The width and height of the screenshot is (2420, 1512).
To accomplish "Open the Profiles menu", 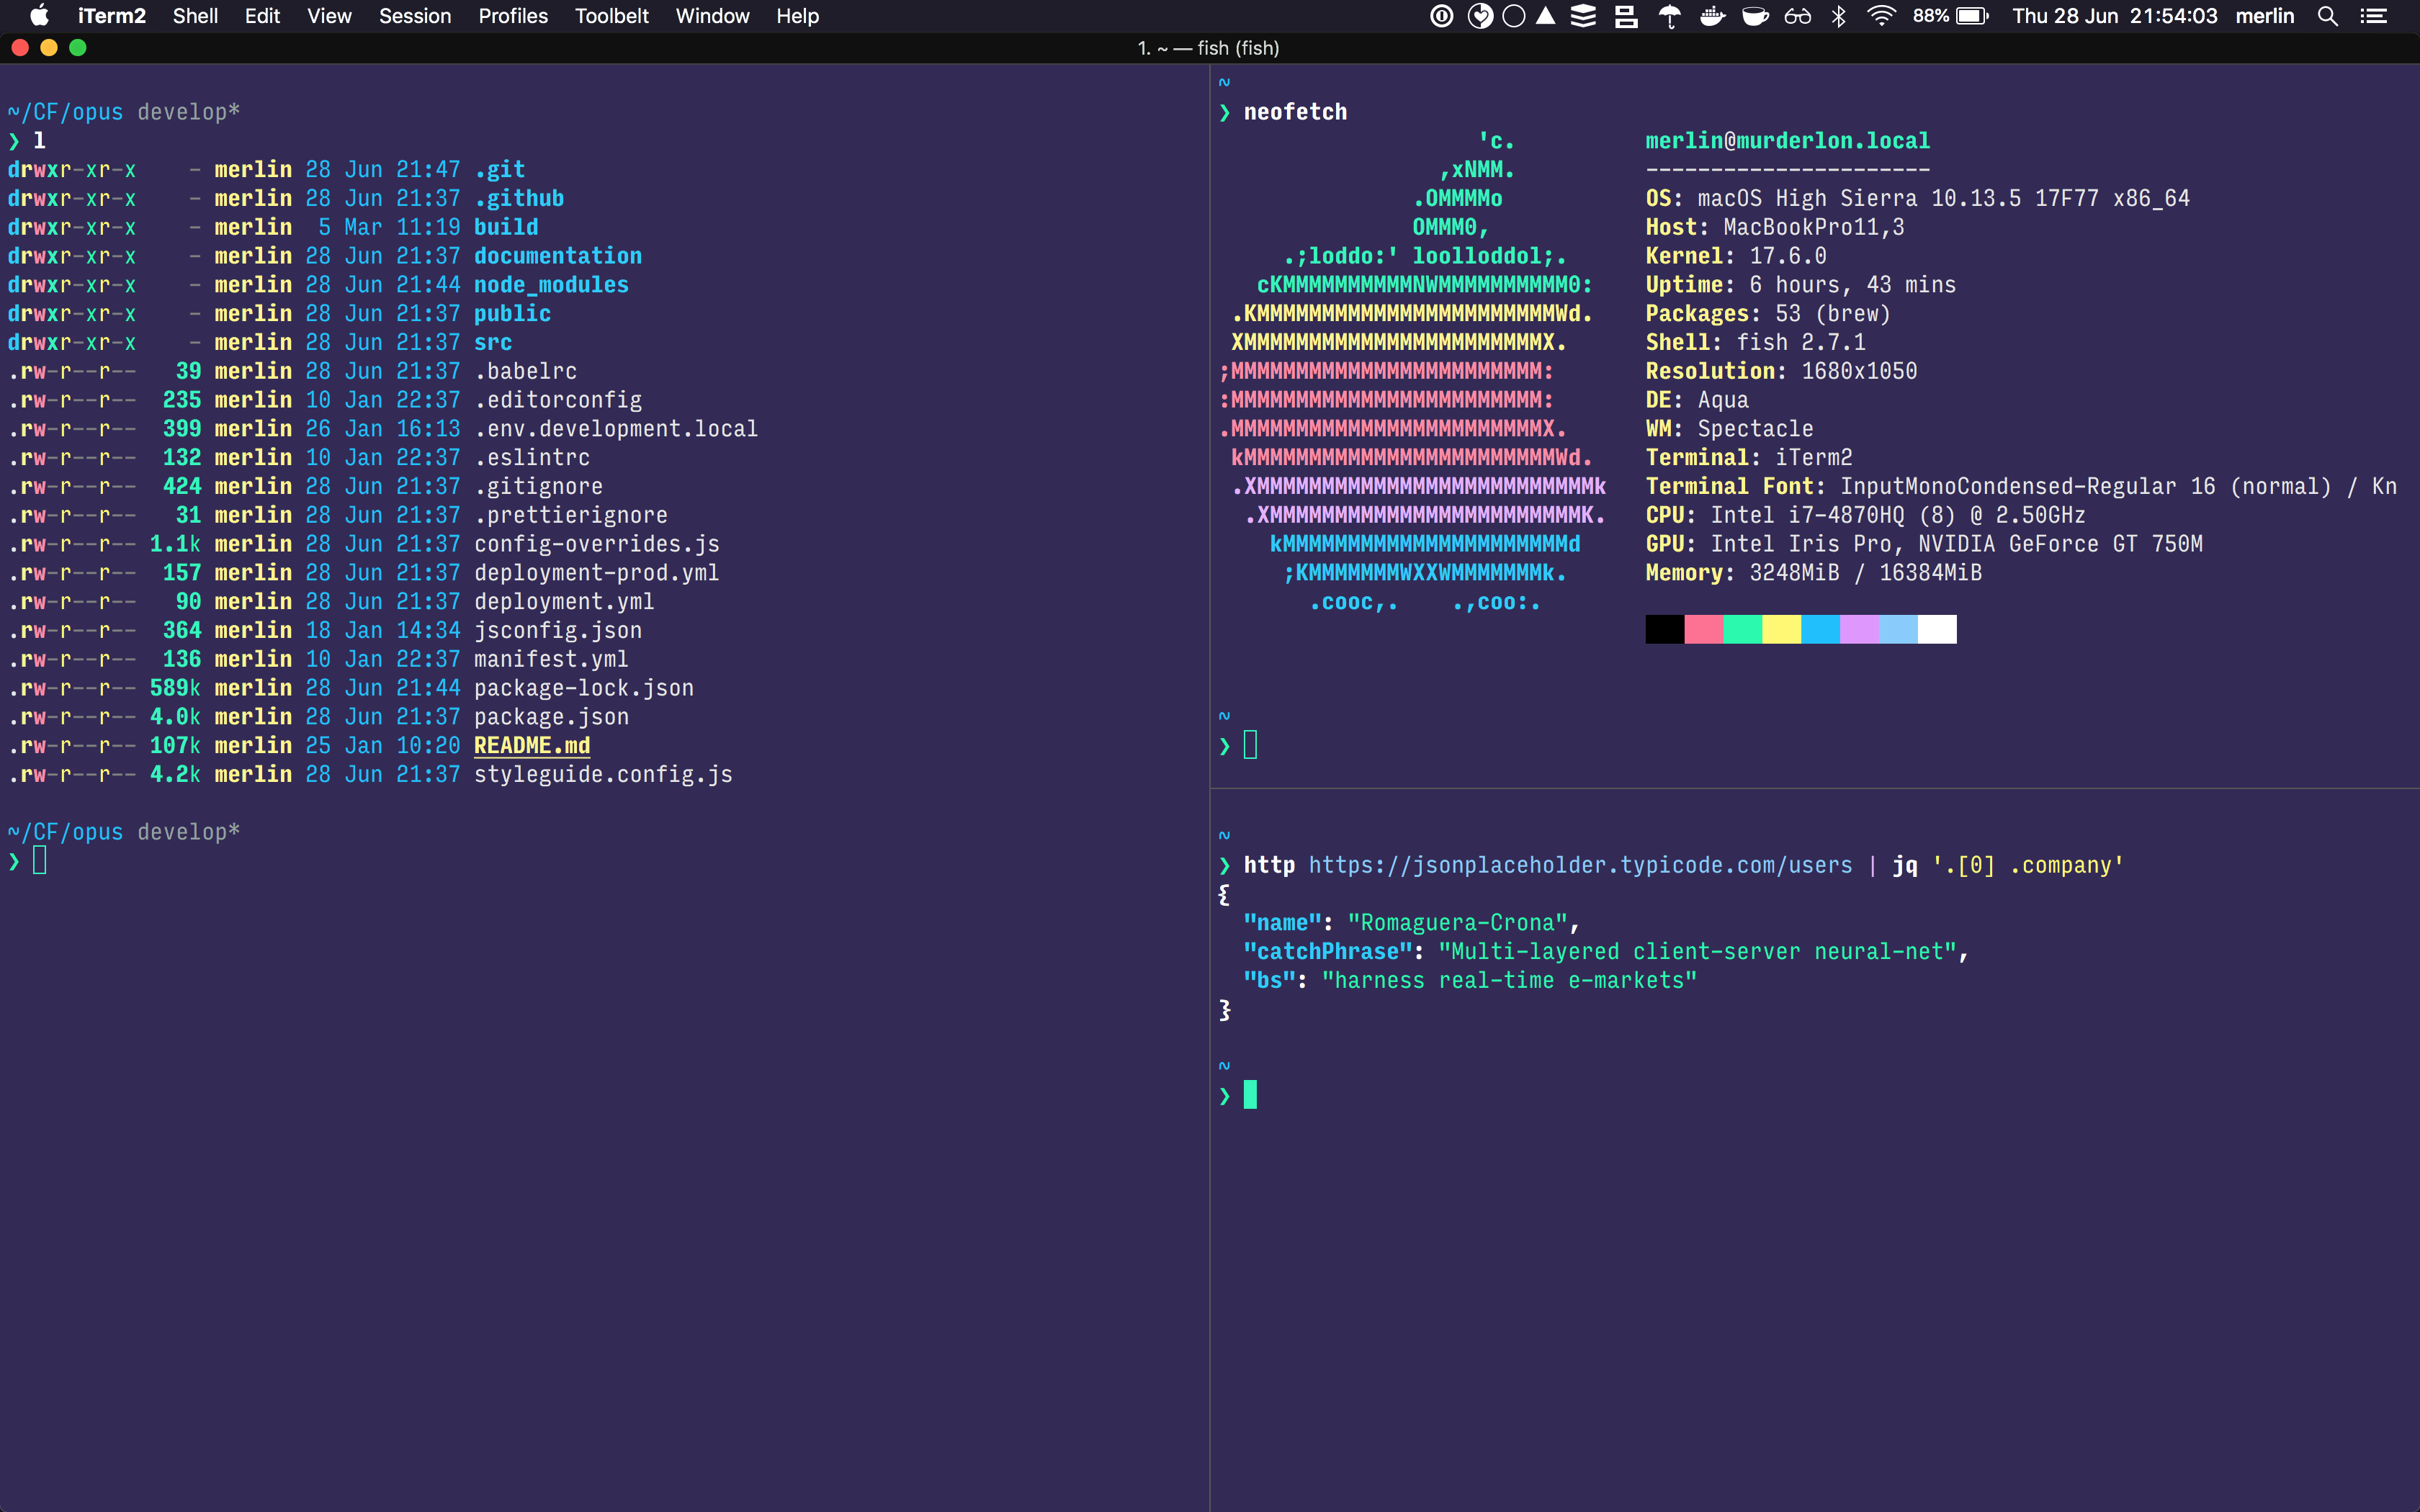I will pyautogui.click(x=512, y=16).
